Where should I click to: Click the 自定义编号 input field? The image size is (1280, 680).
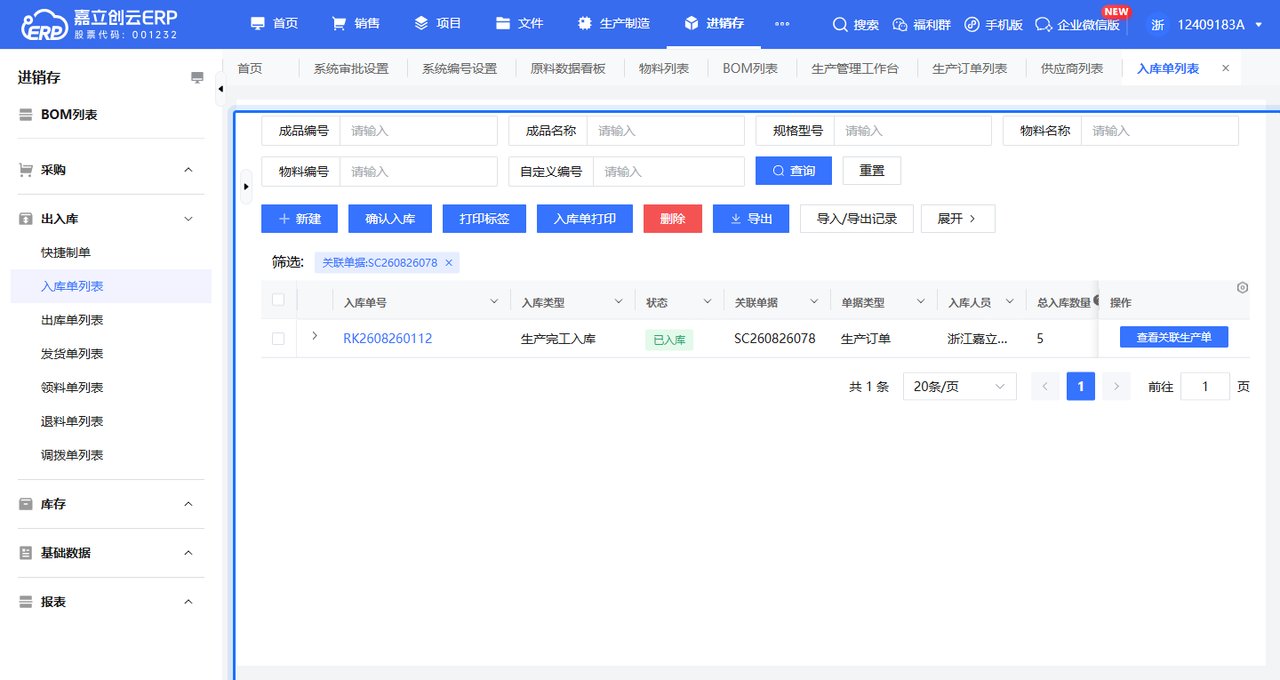point(668,171)
